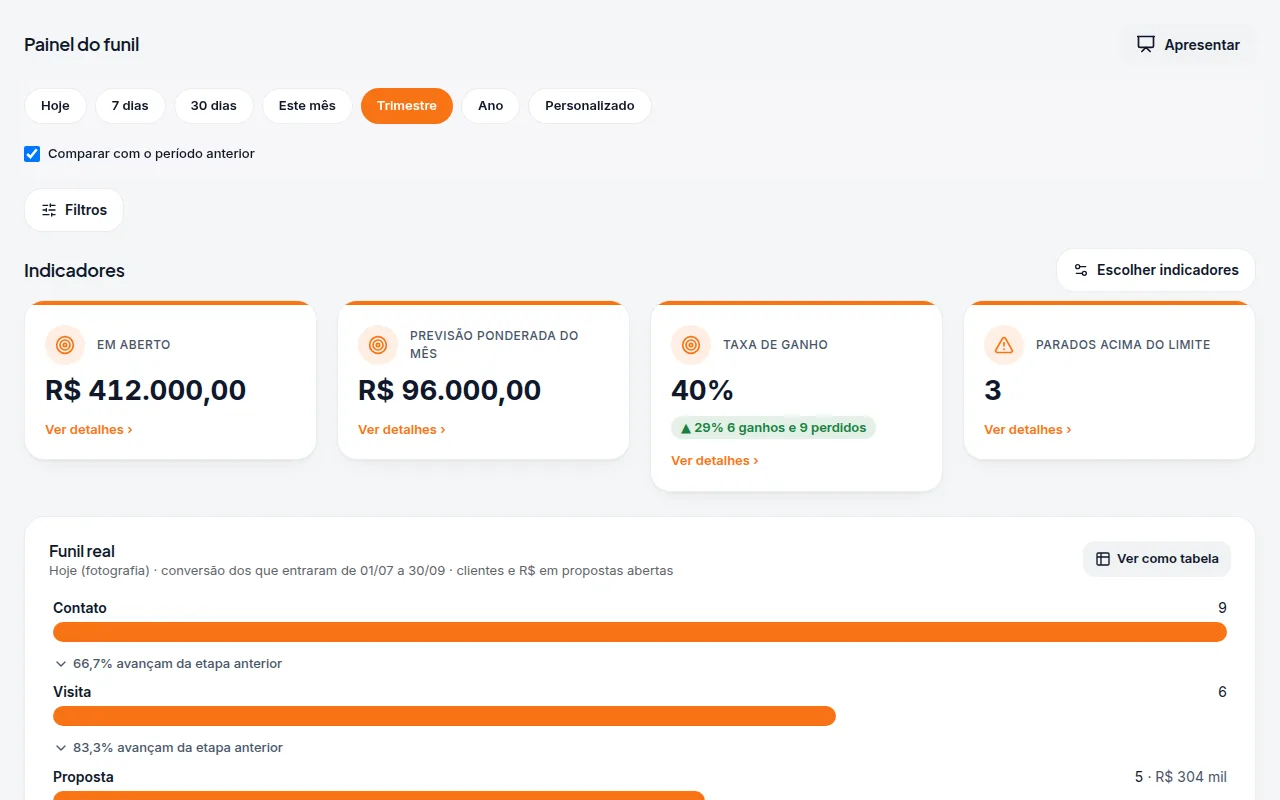Open Ver detalhes for Parados Acima do Limite

click(1028, 430)
